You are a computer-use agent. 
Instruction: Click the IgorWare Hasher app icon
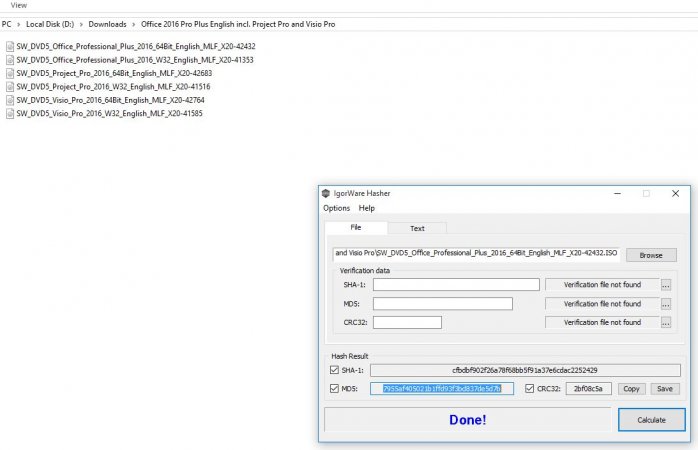coord(326,193)
